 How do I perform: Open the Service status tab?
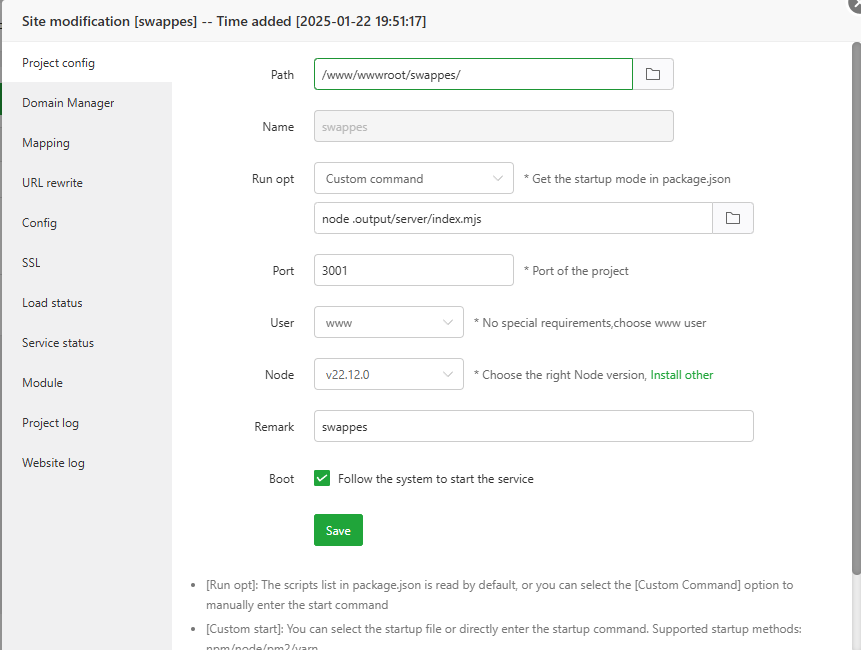pos(58,343)
